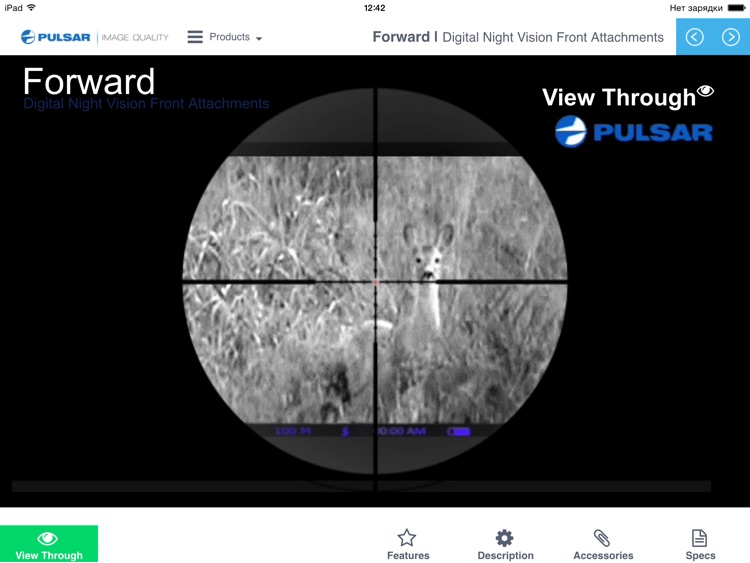Open the Specs document tab
Image resolution: width=750 pixels, height=563 pixels.
[x=700, y=545]
